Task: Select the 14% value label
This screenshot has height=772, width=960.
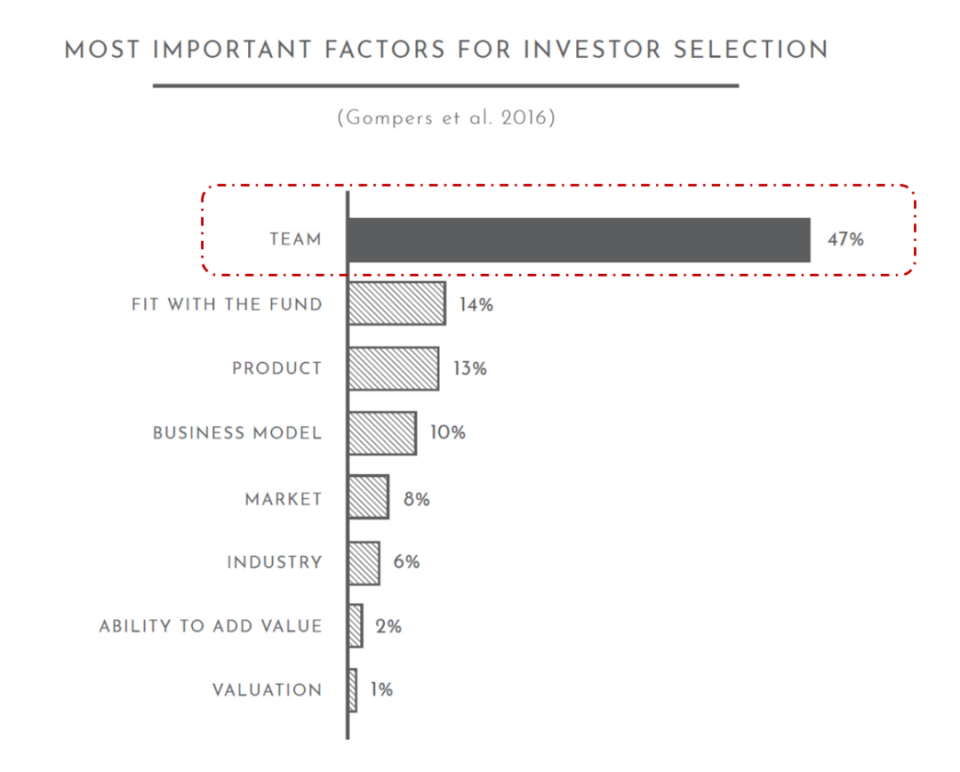Action: click(476, 305)
